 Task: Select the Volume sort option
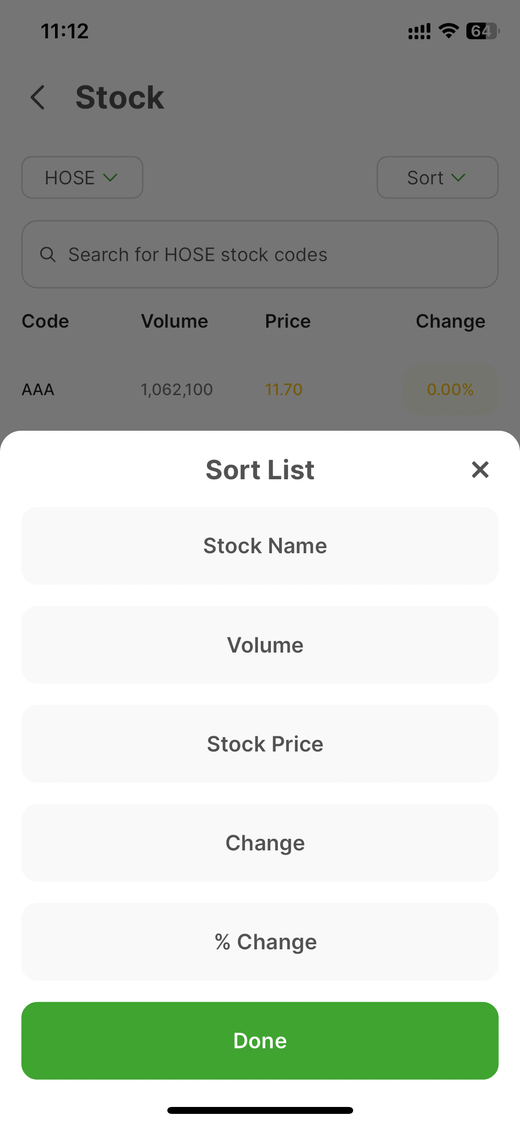point(260,644)
